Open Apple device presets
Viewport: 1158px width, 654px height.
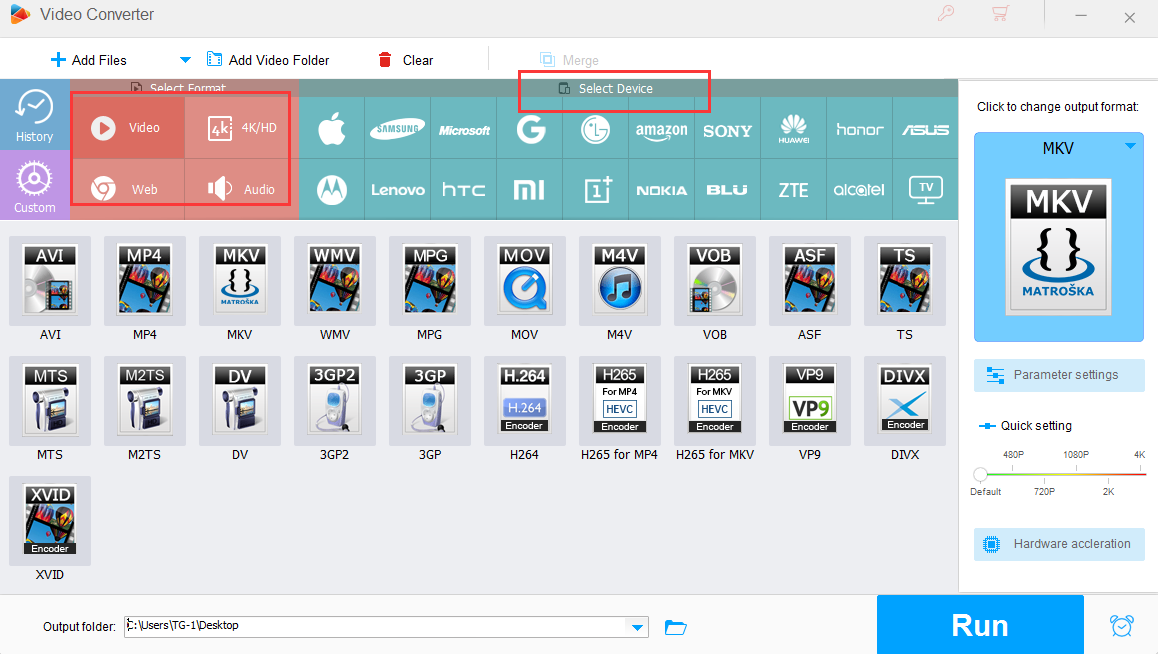point(332,128)
